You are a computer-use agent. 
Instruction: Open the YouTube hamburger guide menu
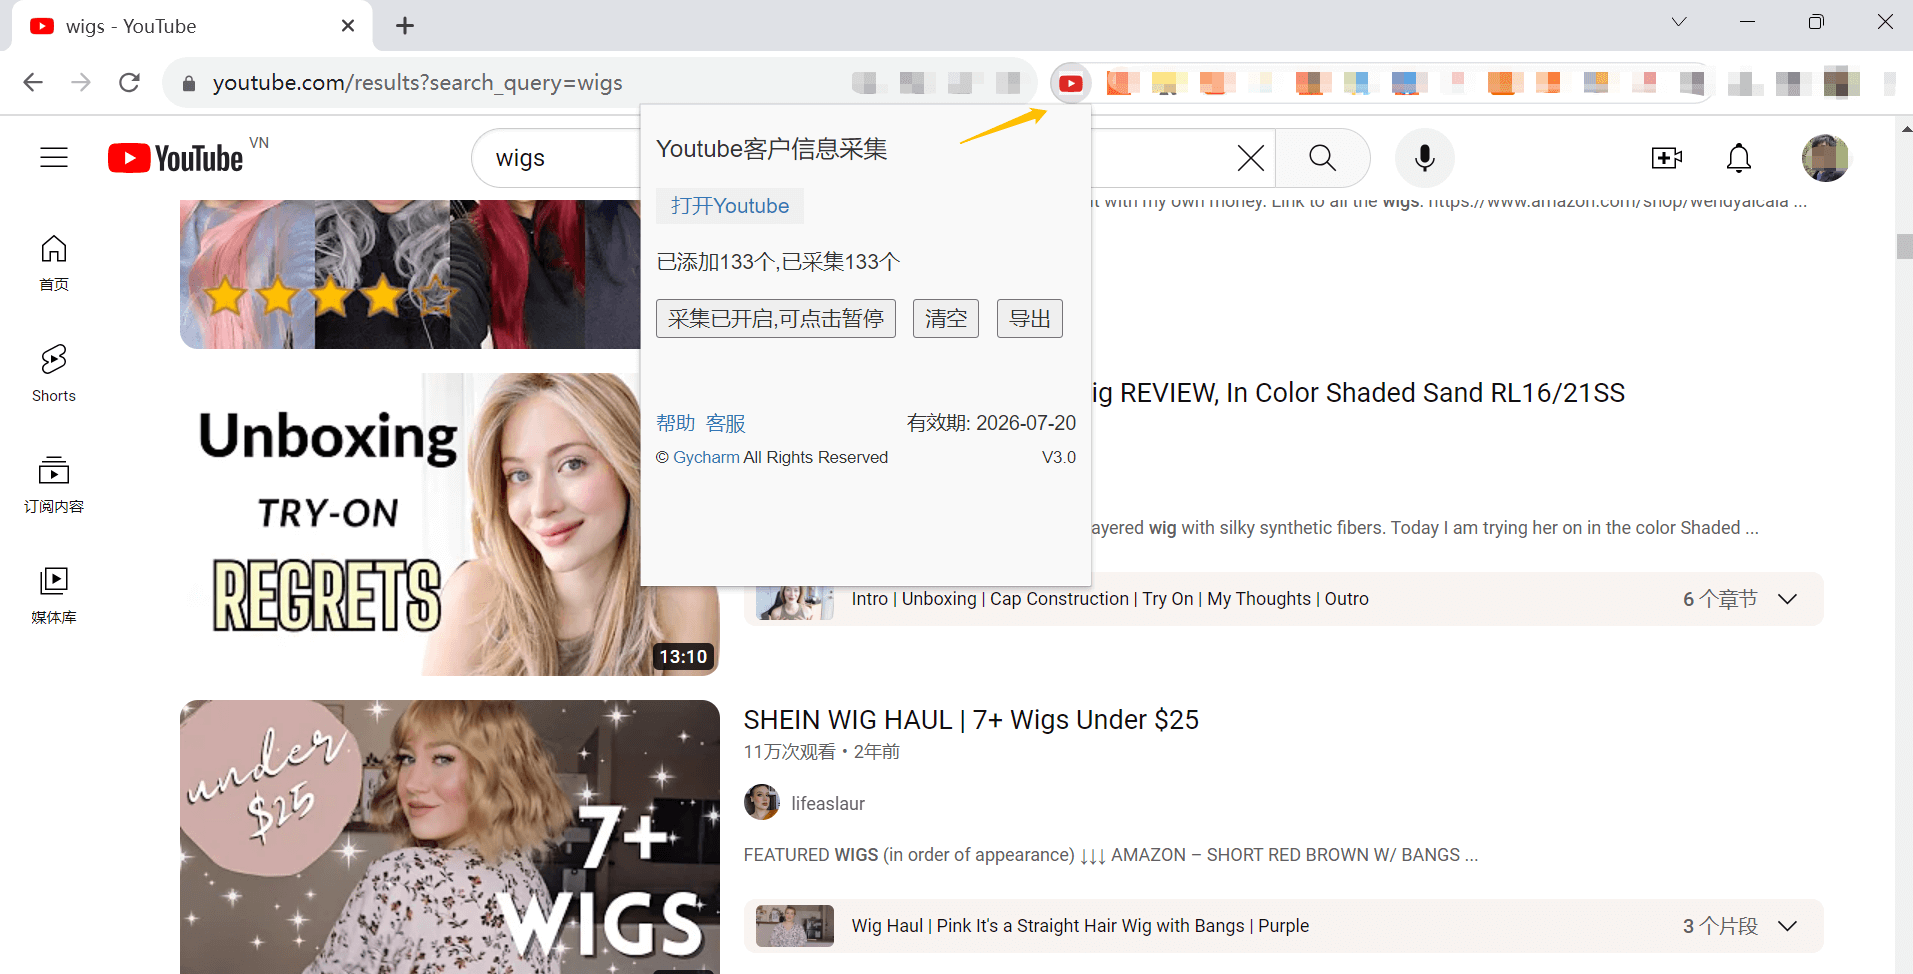click(x=54, y=158)
